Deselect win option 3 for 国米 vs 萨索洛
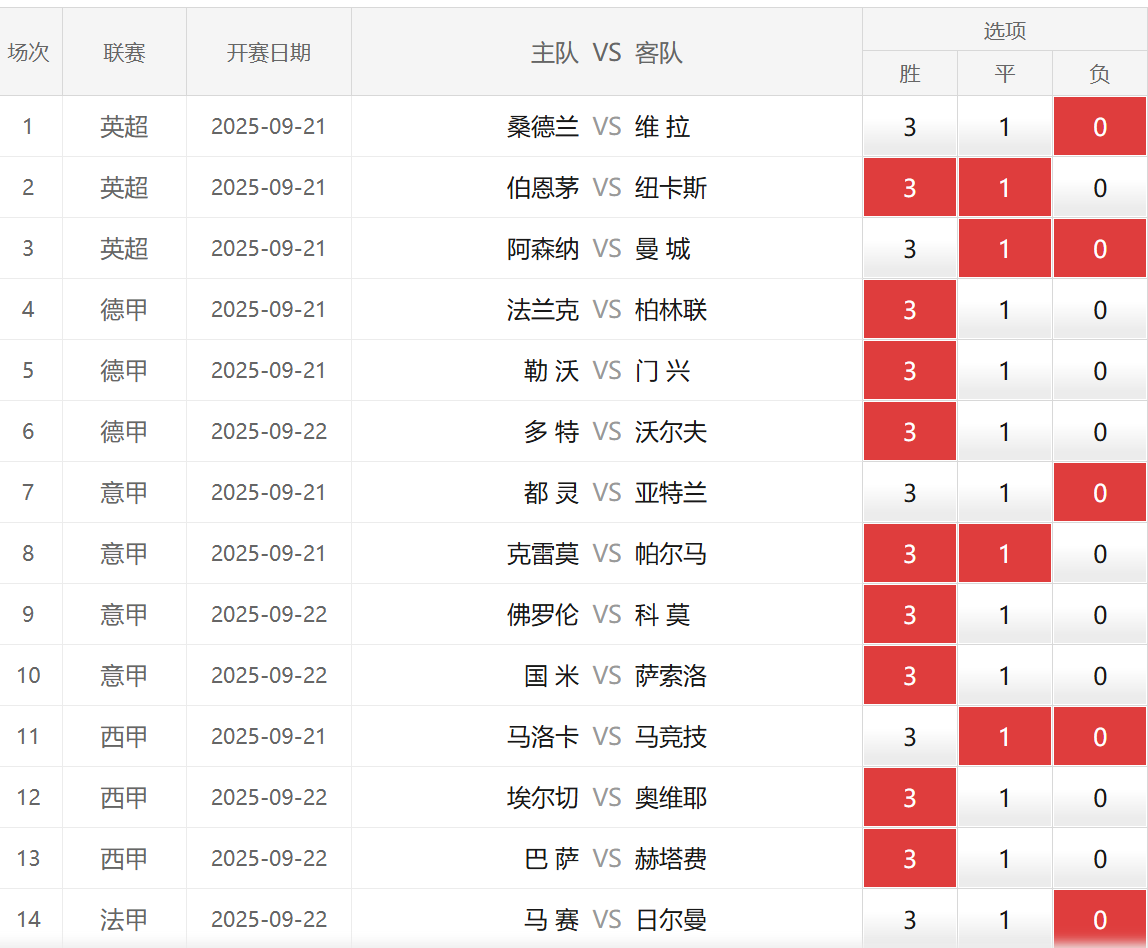 909,676
